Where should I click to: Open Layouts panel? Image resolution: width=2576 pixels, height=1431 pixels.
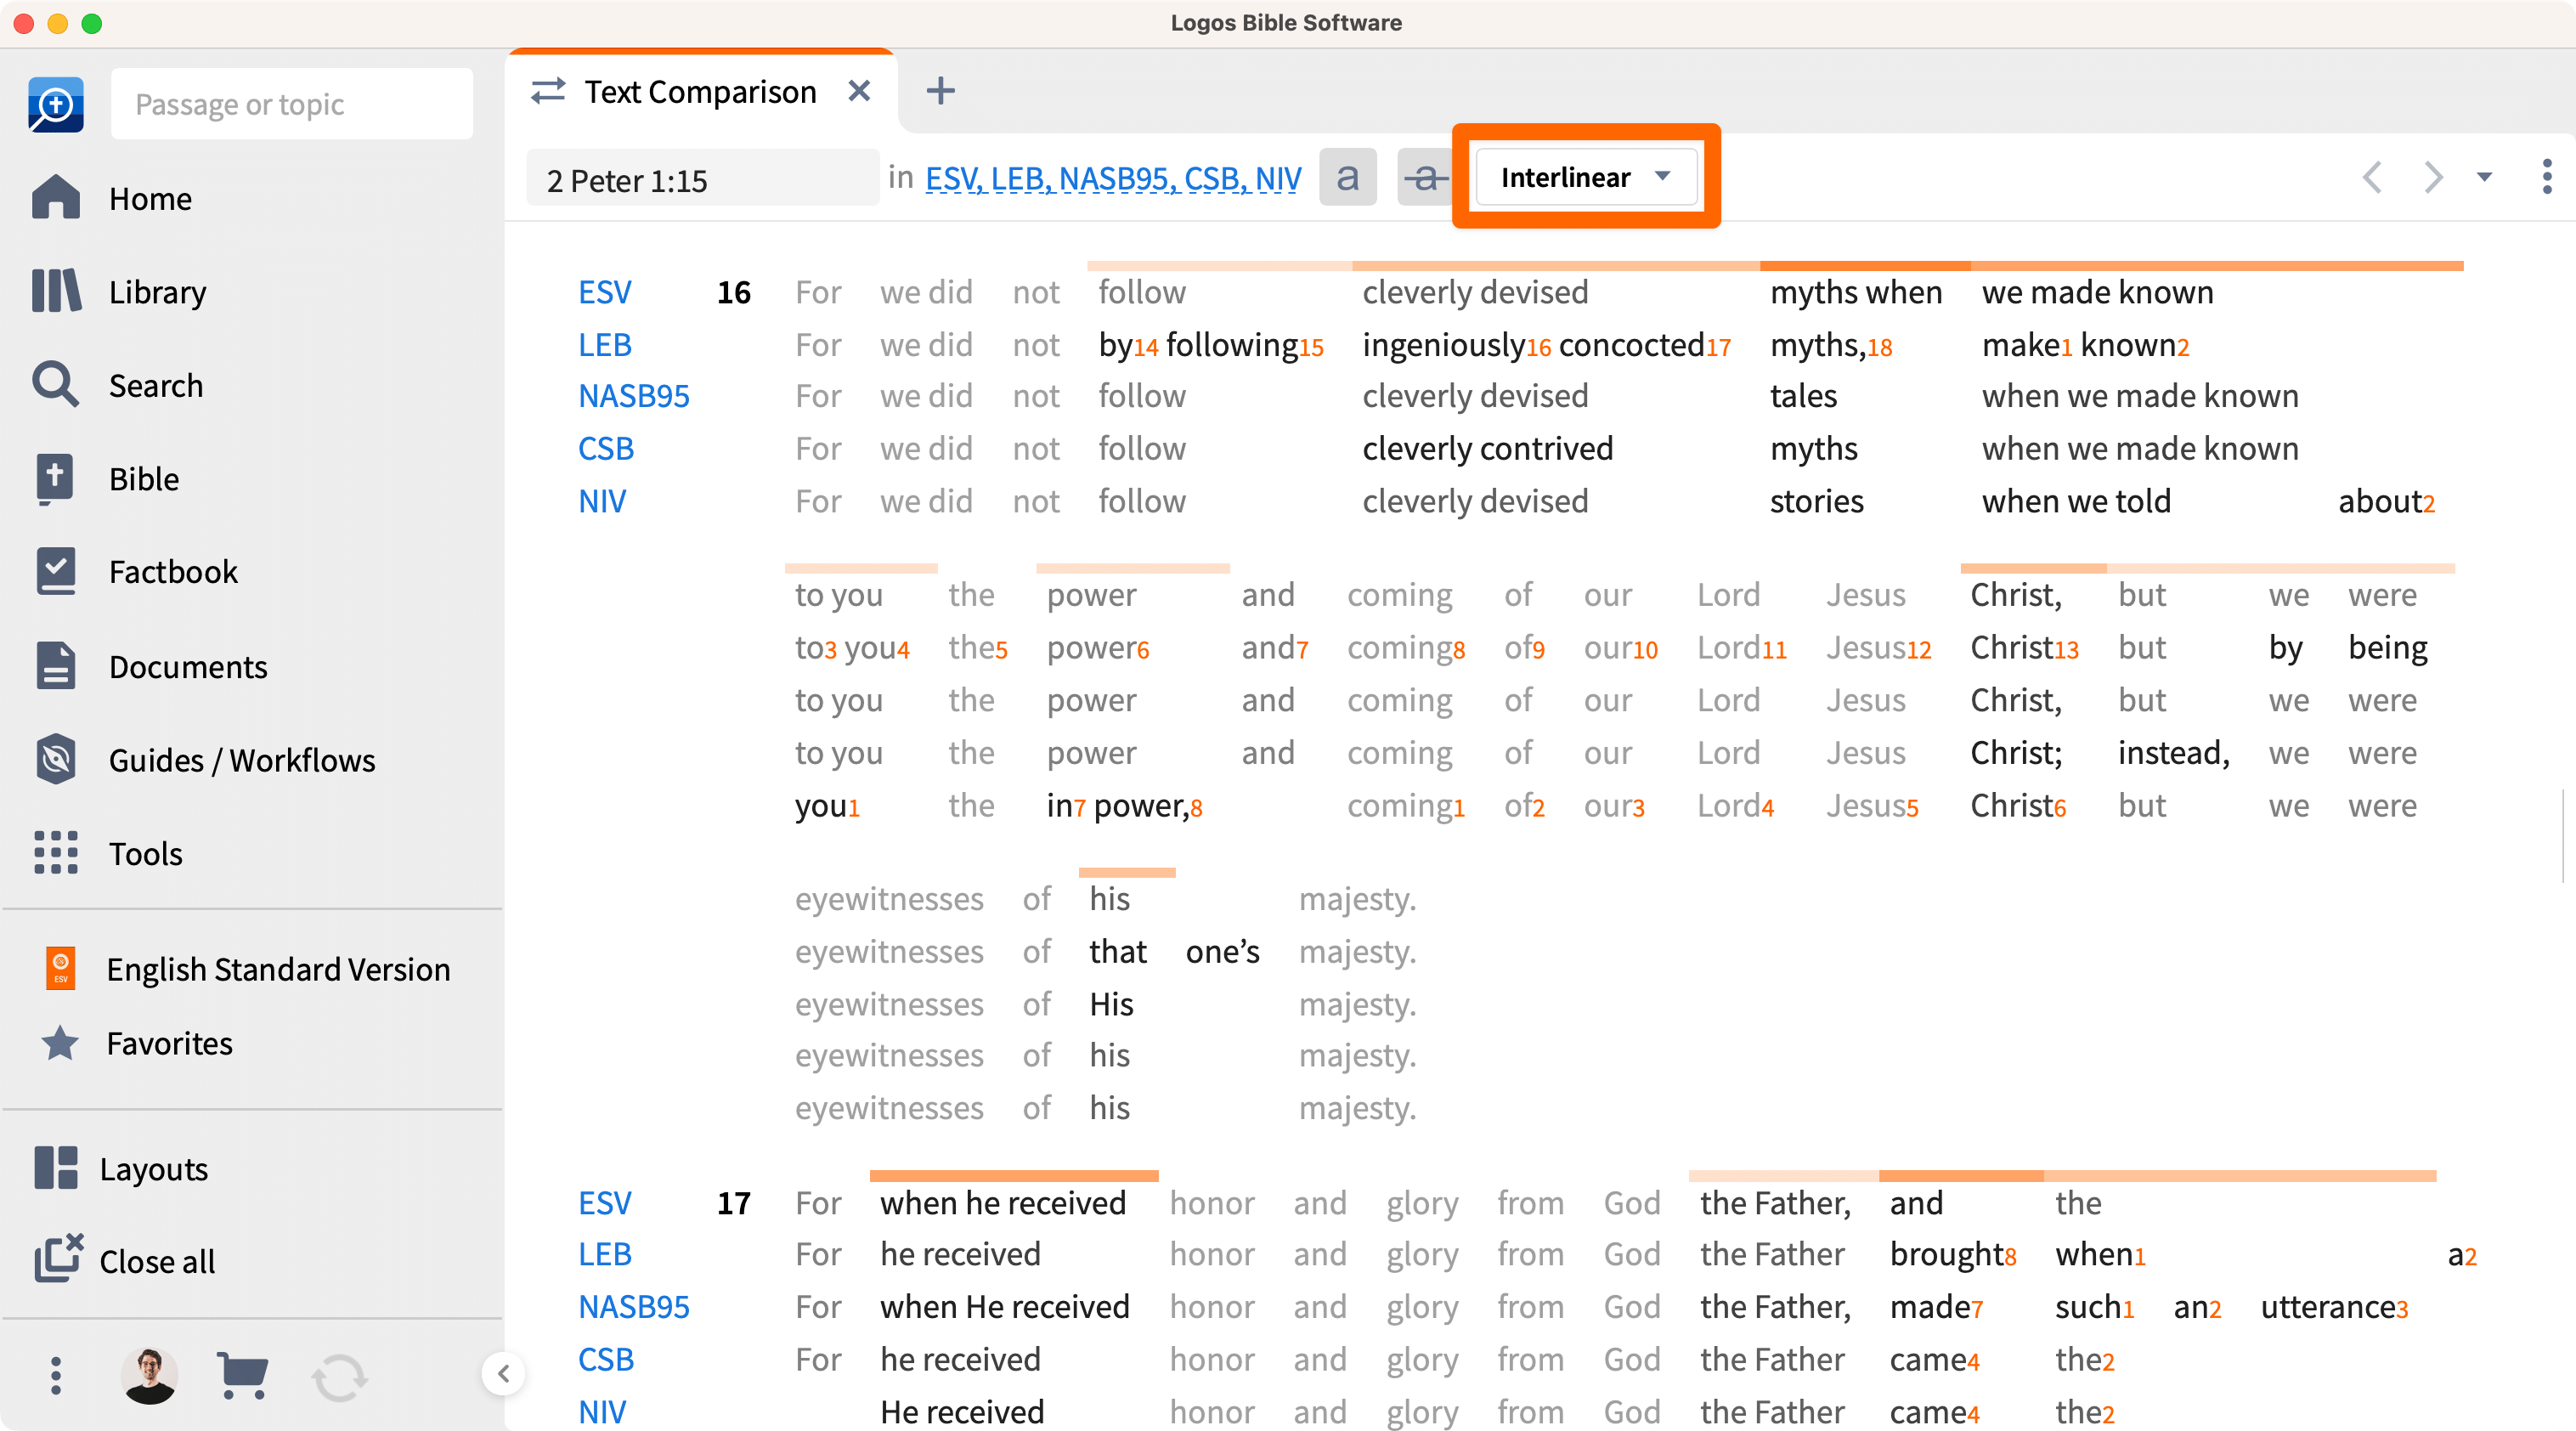coord(120,1168)
